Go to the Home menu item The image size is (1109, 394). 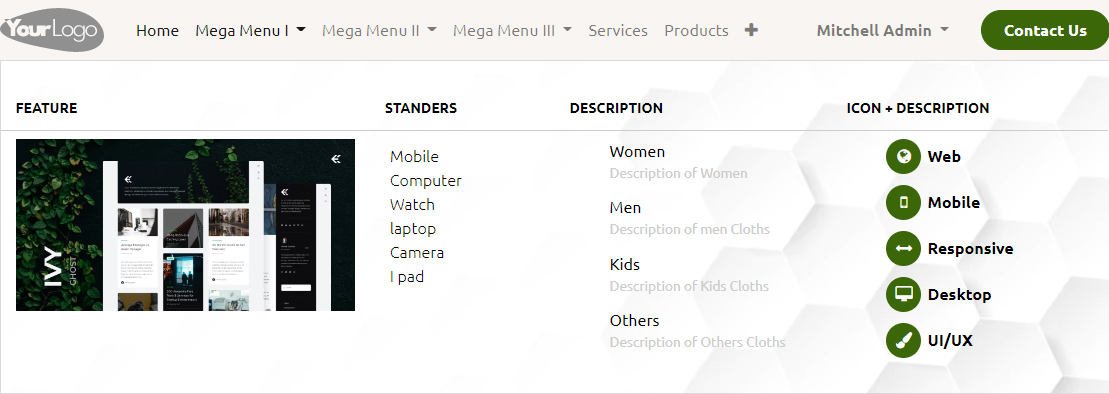[157, 30]
